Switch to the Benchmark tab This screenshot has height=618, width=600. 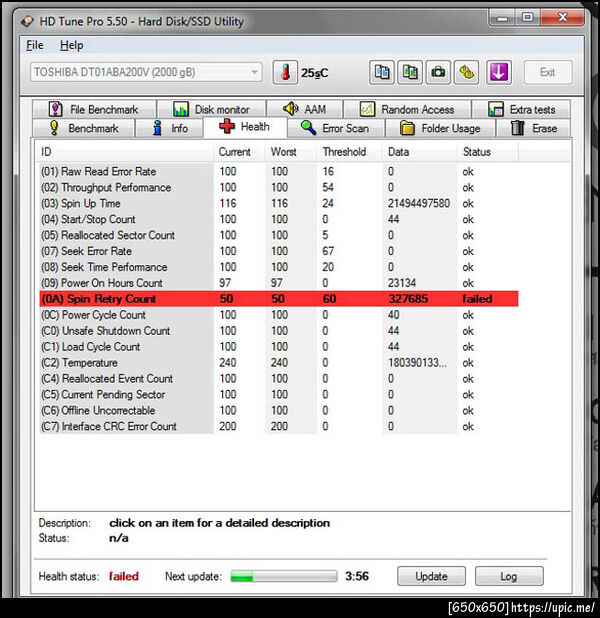tap(84, 128)
